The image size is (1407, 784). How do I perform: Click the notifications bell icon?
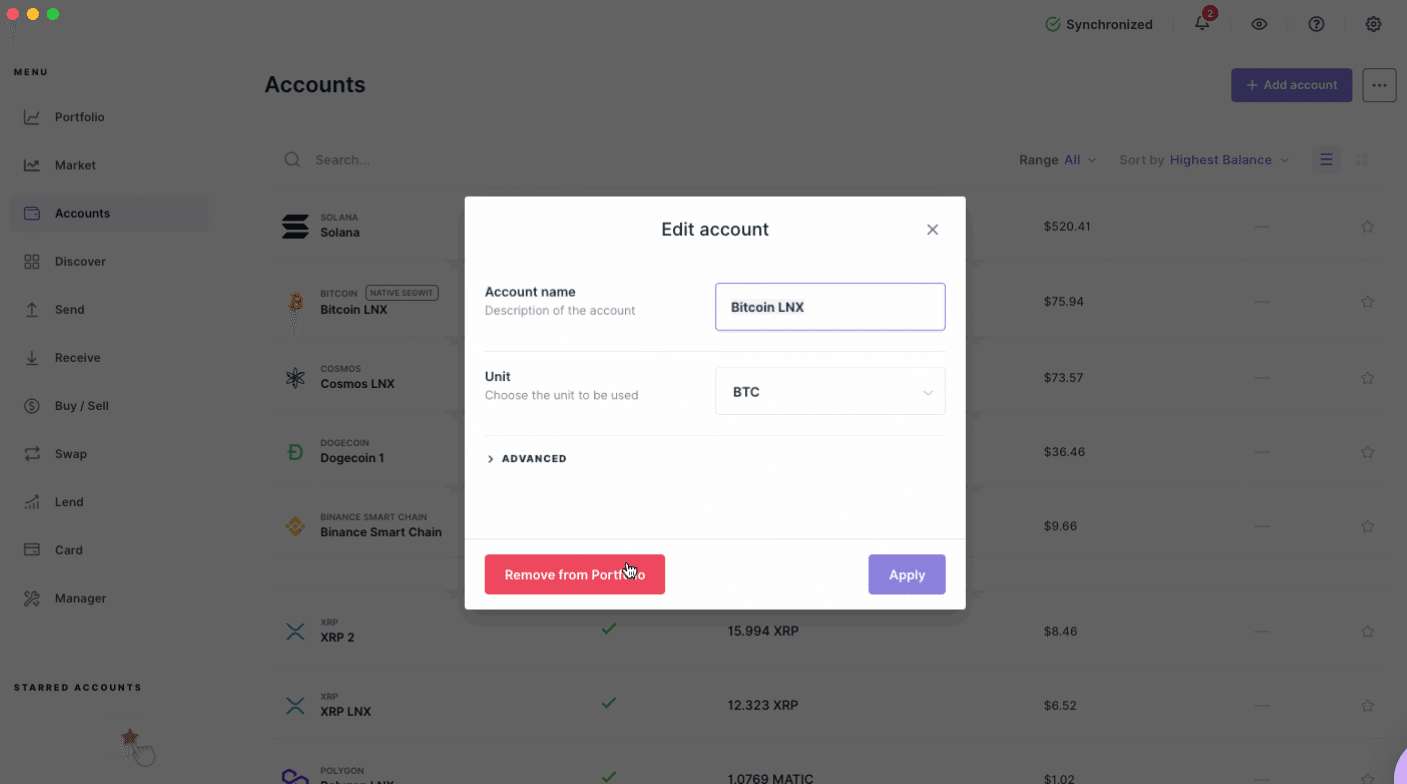click(1202, 24)
